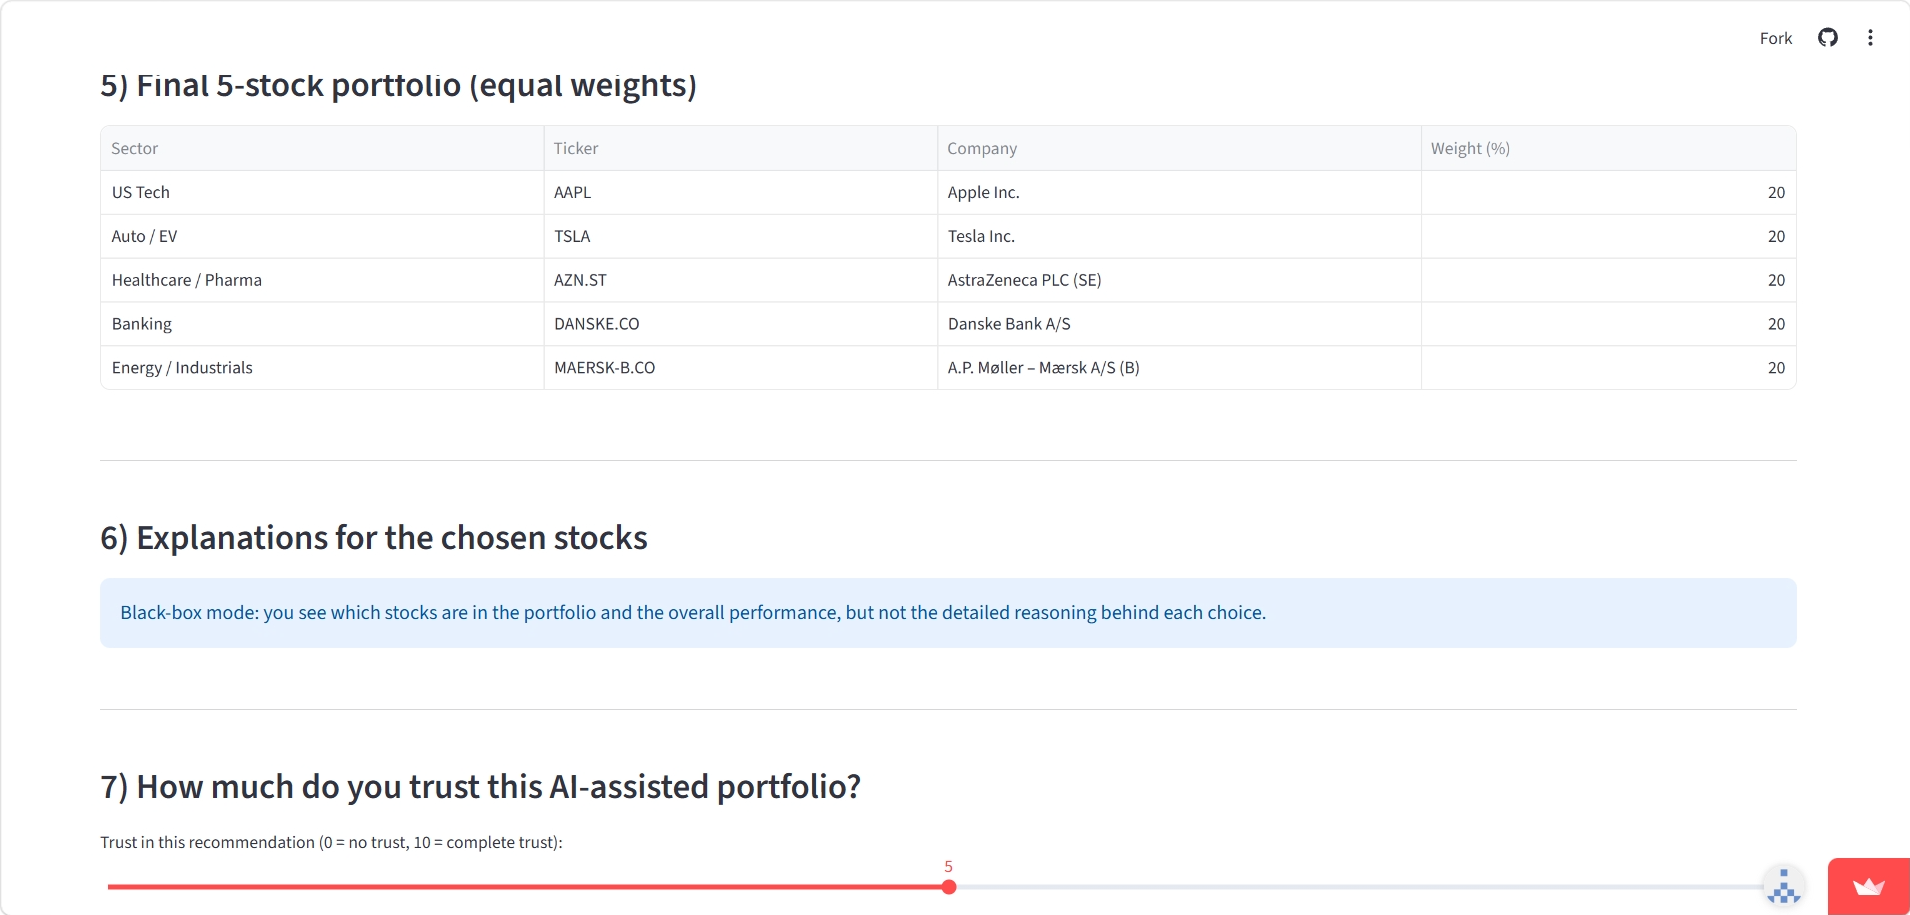
Task: Select the Apple Inc. company cell
Action: [x=1179, y=192]
